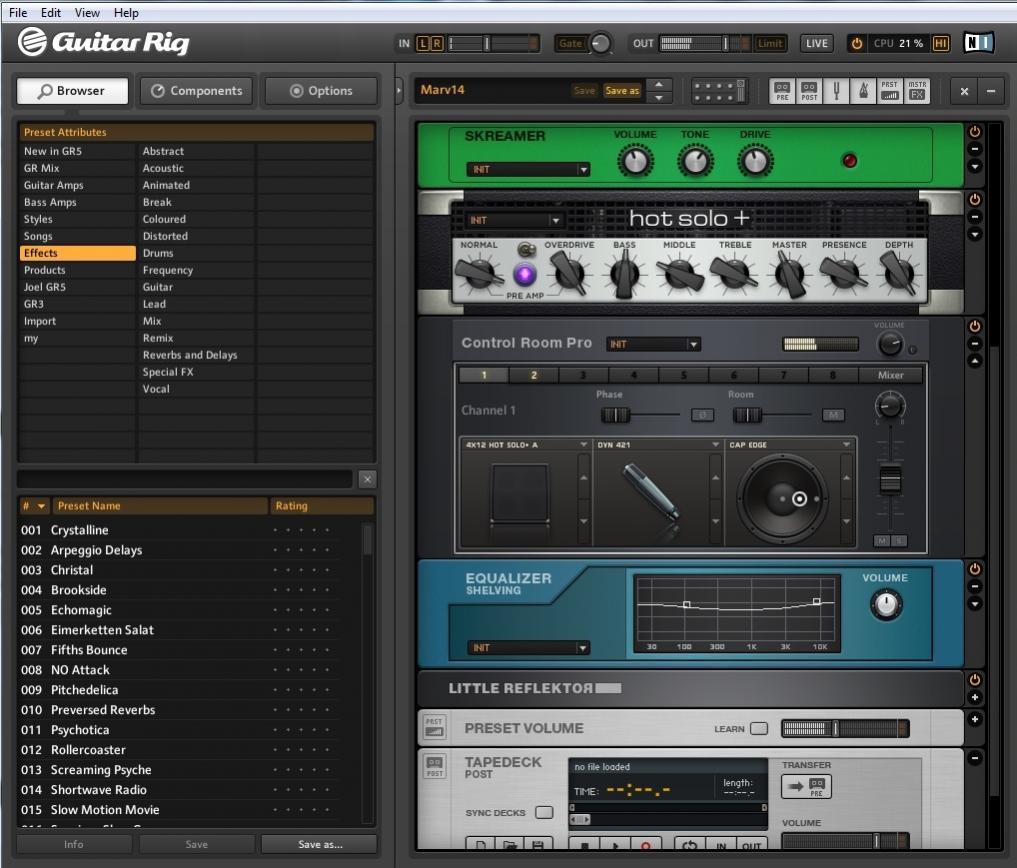This screenshot has height=868, width=1017.
Task: Toggle the global power button near CPU
Action: pyautogui.click(x=856, y=43)
